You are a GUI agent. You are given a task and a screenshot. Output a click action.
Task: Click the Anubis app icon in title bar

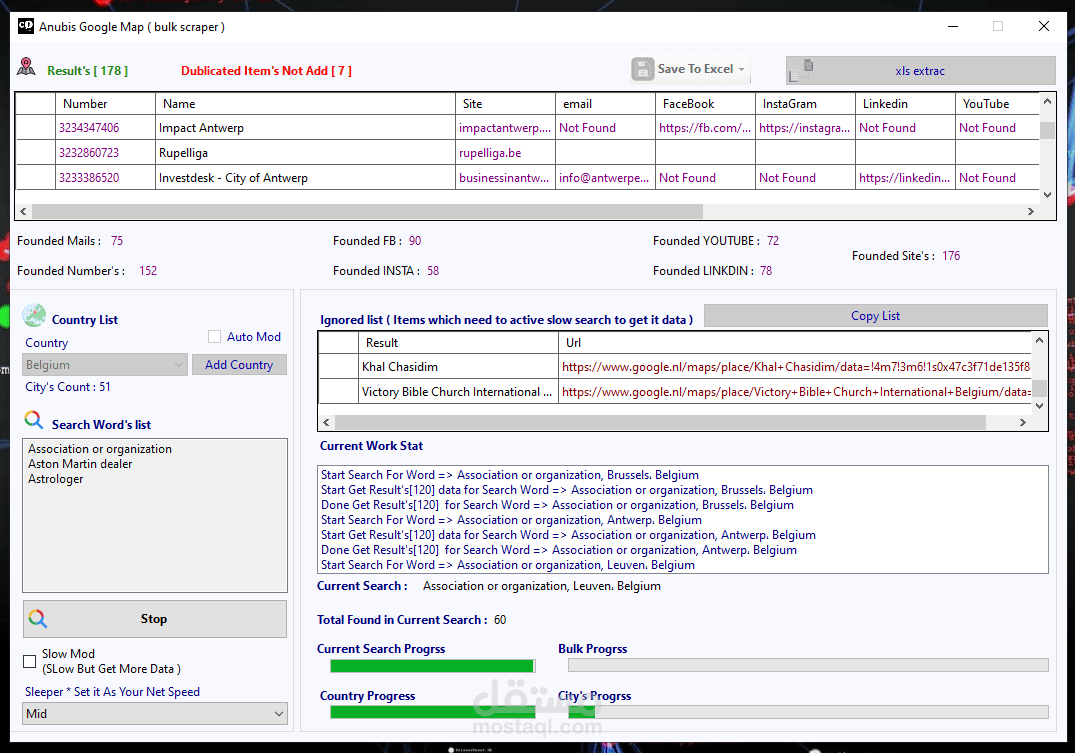tap(26, 26)
